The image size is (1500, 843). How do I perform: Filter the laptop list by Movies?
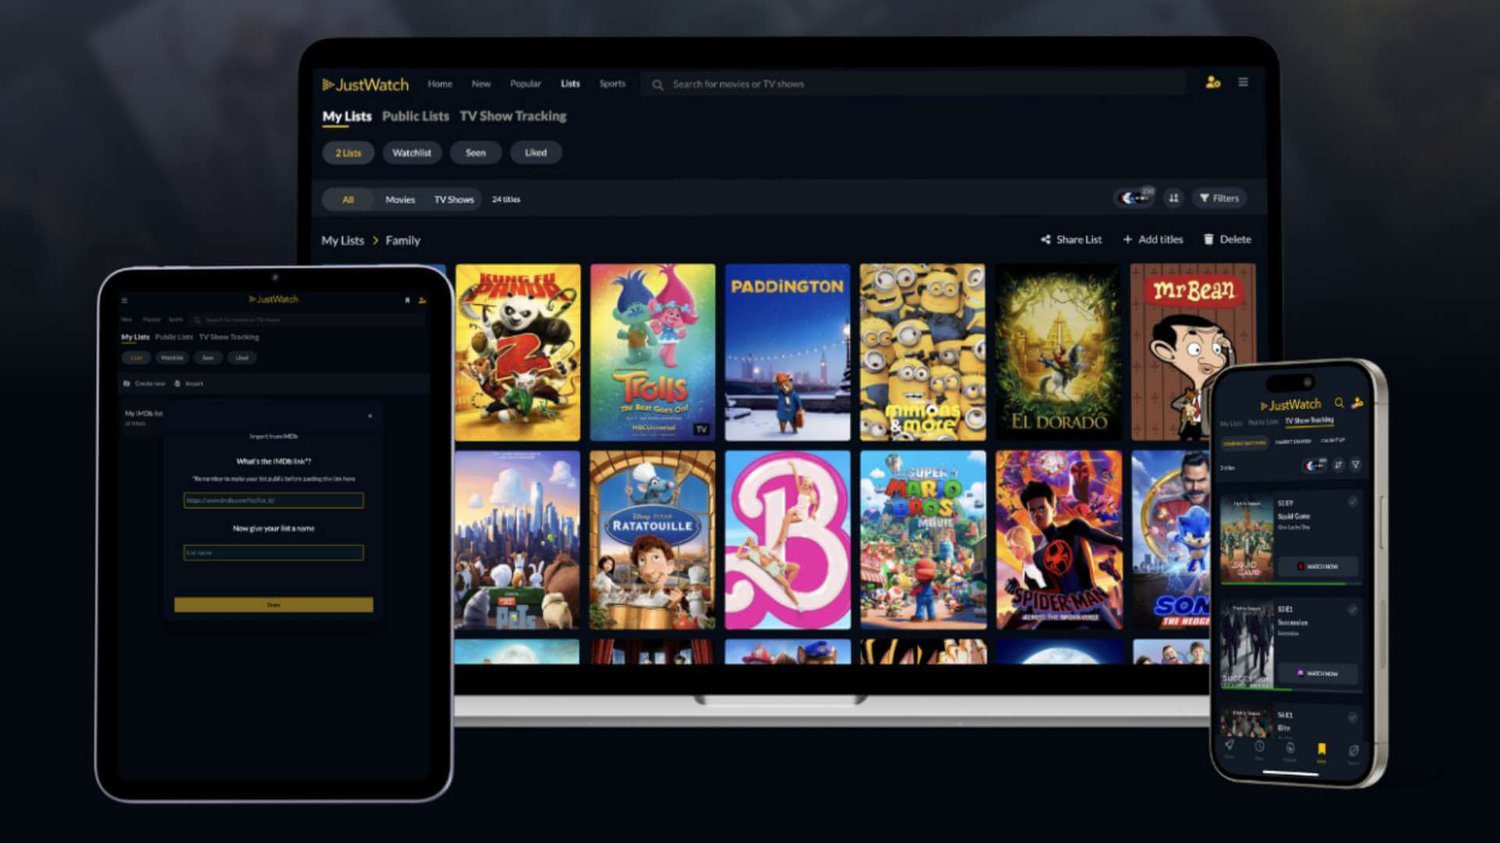pyautogui.click(x=400, y=200)
